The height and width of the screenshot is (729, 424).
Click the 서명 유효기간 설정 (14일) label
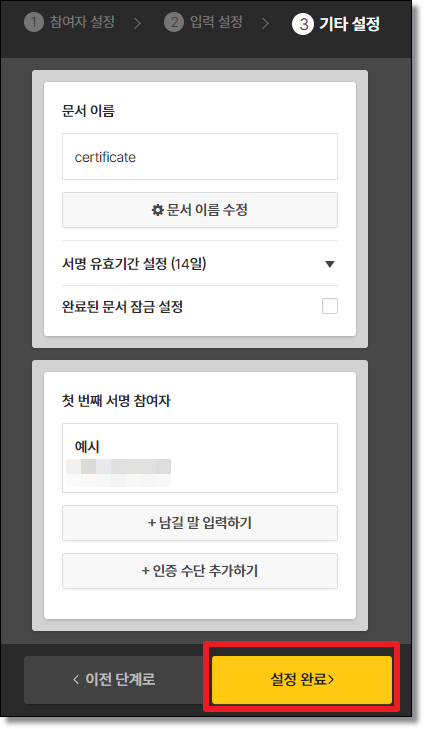point(134,264)
